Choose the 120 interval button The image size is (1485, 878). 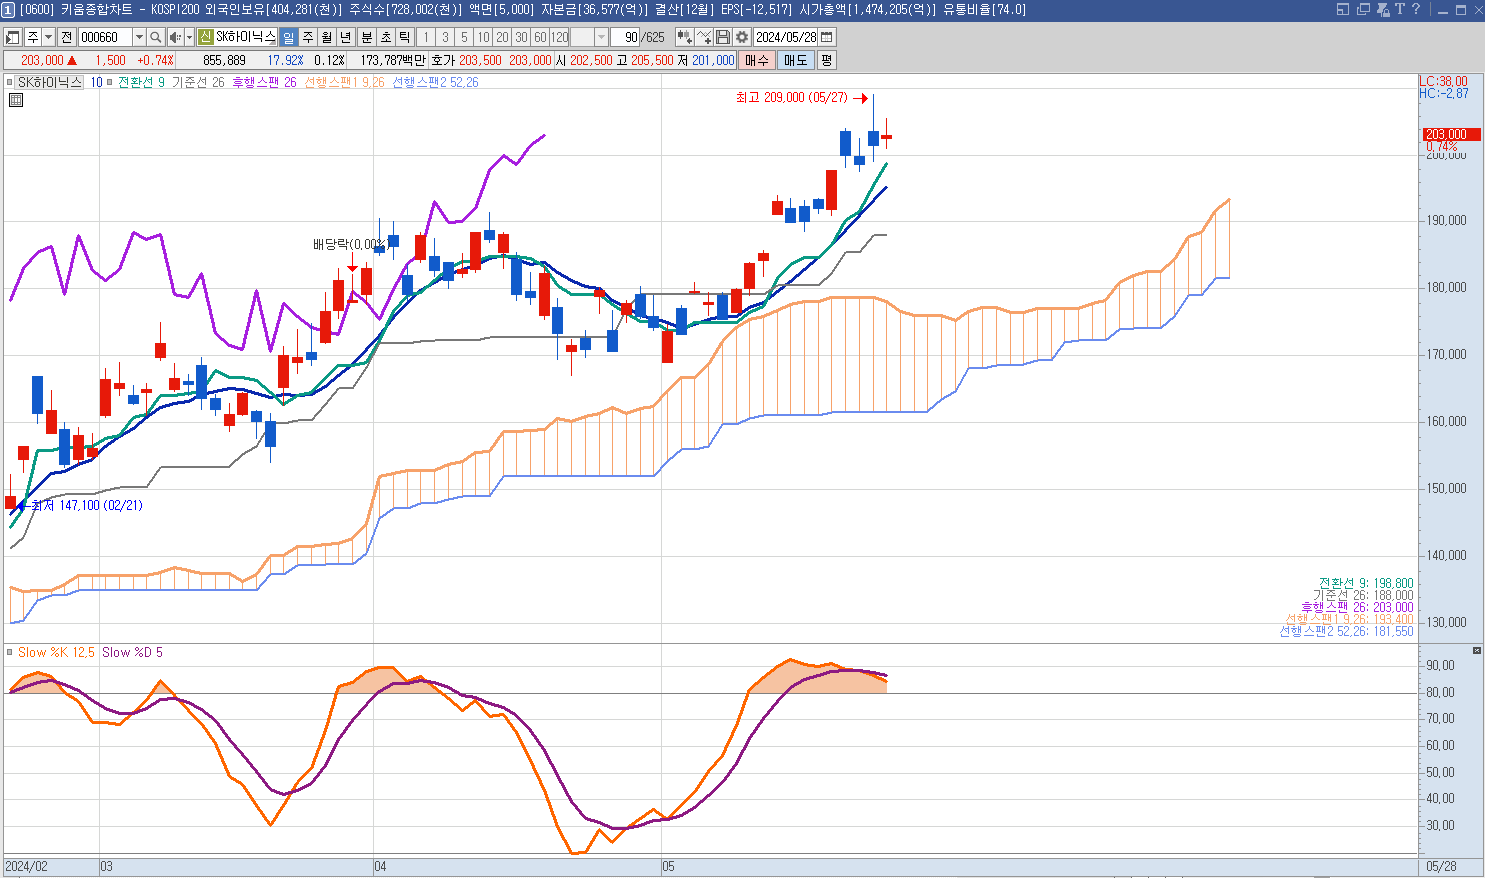pos(560,37)
